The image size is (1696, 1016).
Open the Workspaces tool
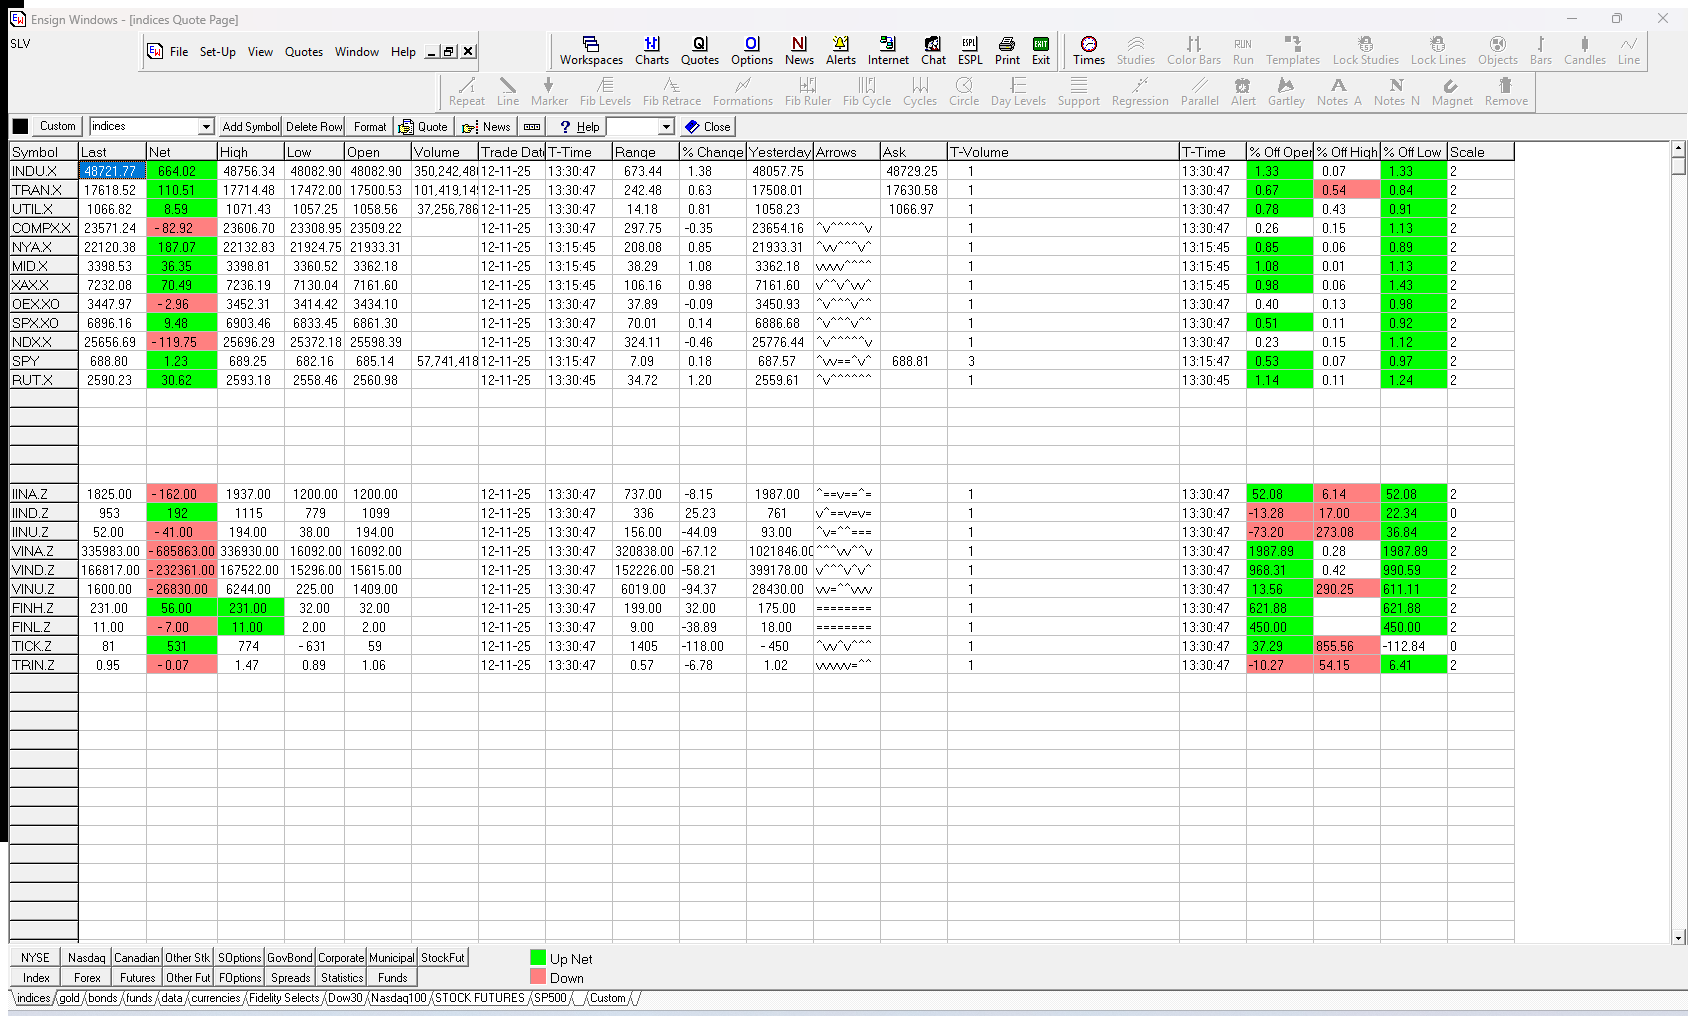click(591, 50)
